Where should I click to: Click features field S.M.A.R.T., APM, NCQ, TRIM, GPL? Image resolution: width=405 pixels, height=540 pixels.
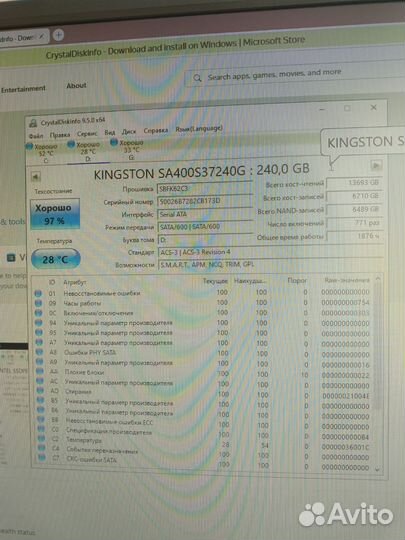(270, 264)
